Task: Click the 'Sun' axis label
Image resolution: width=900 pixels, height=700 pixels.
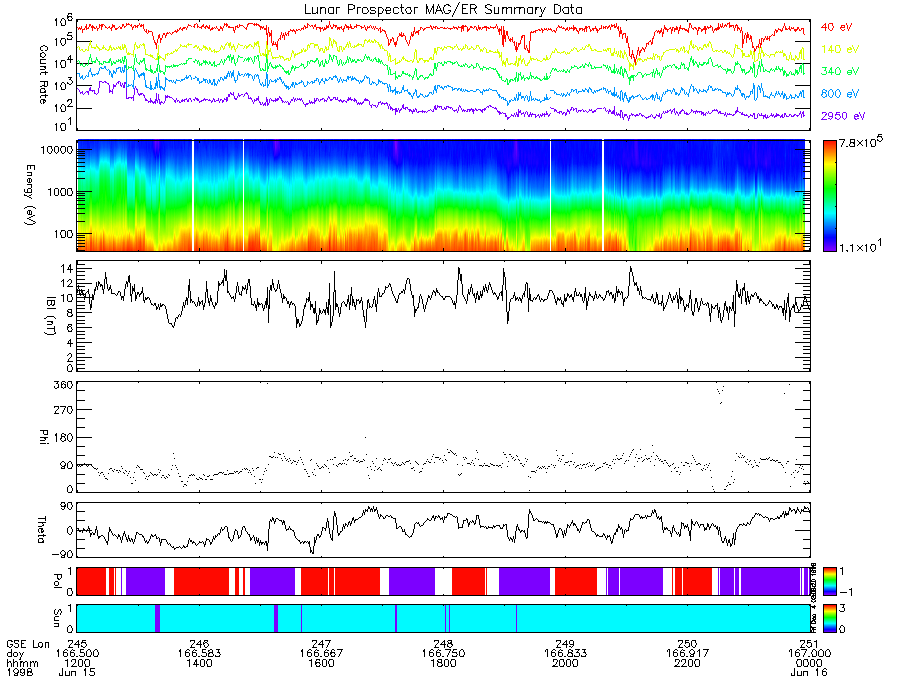Action: point(57,618)
